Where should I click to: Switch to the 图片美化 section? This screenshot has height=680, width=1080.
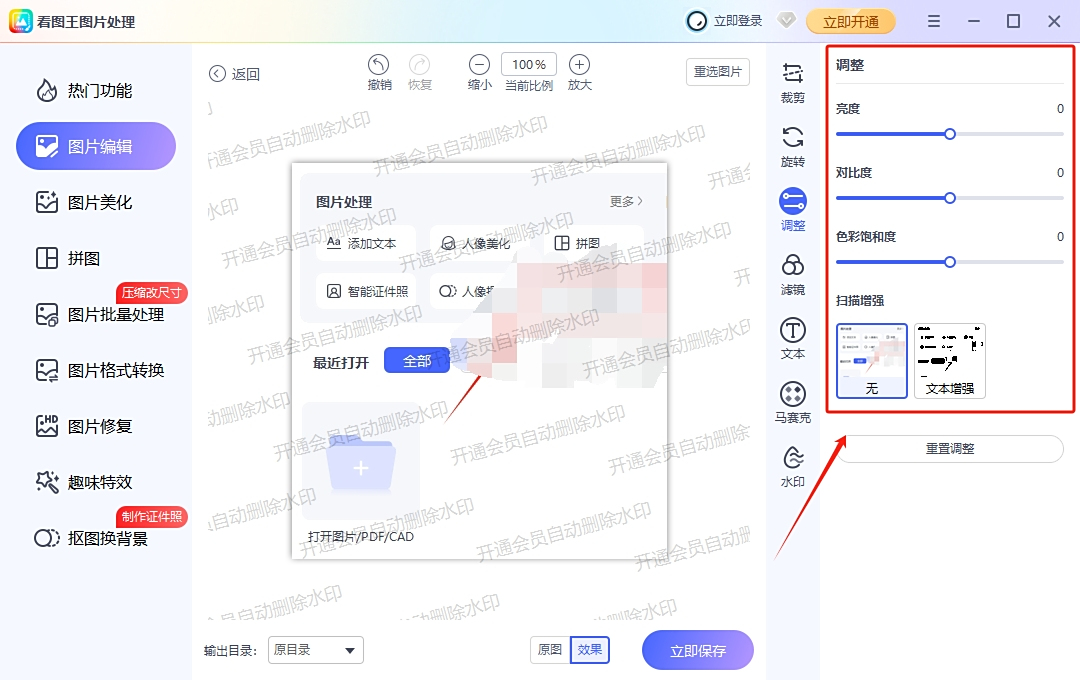click(x=95, y=202)
